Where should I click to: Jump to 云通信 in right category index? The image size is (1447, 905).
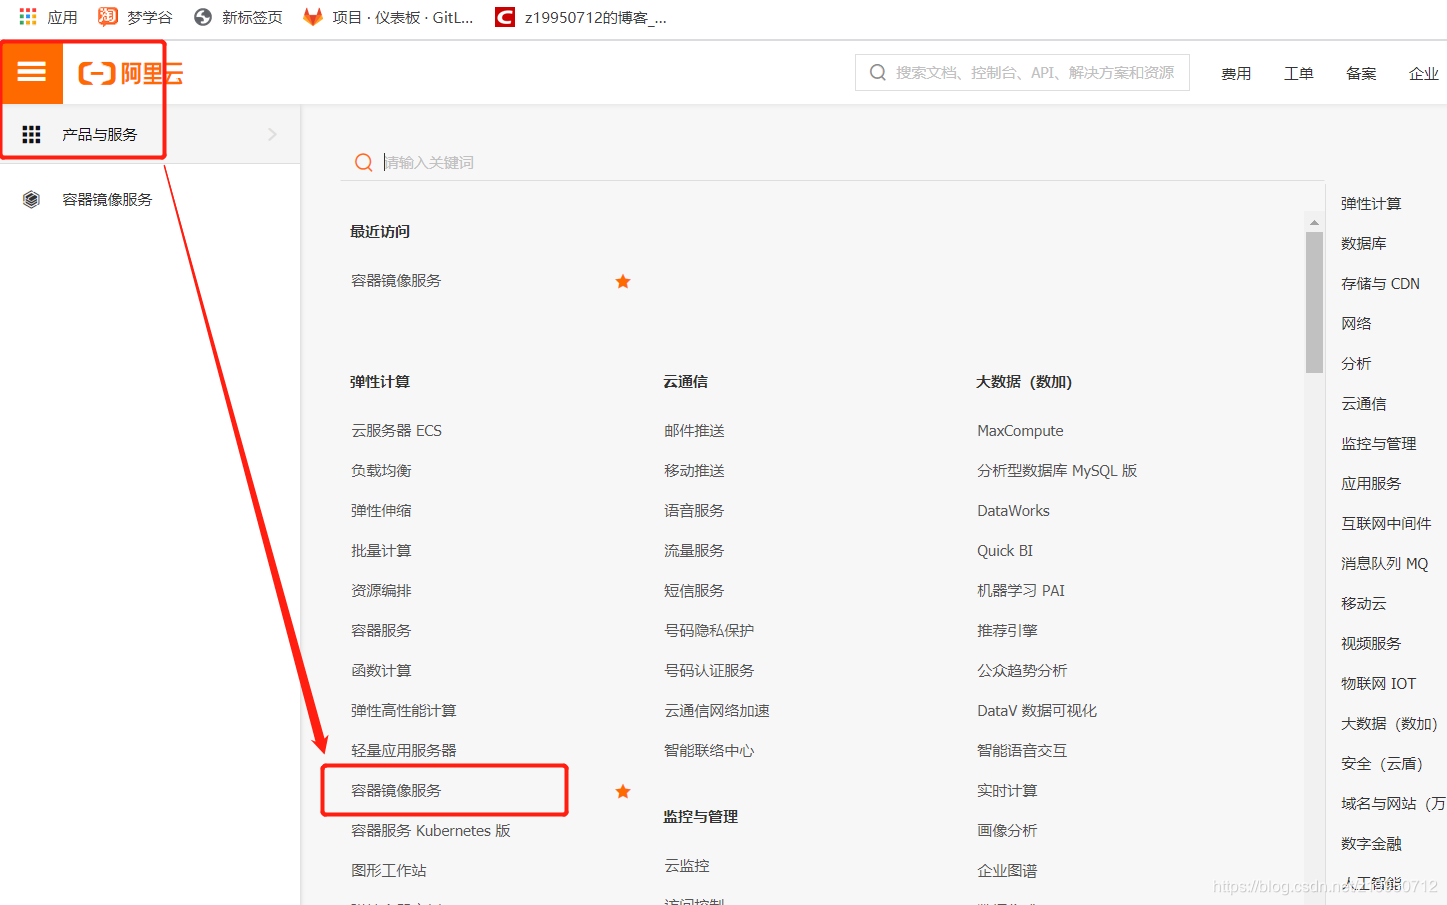pos(1364,404)
